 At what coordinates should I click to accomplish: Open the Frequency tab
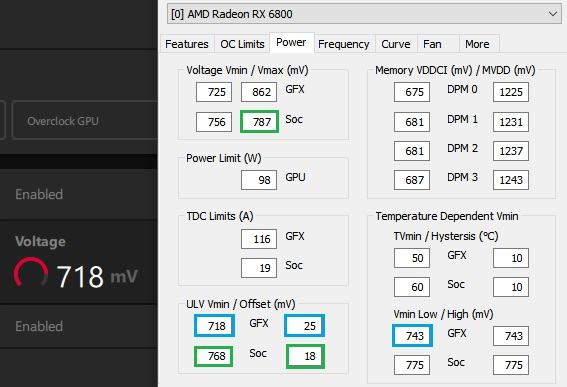(x=344, y=44)
